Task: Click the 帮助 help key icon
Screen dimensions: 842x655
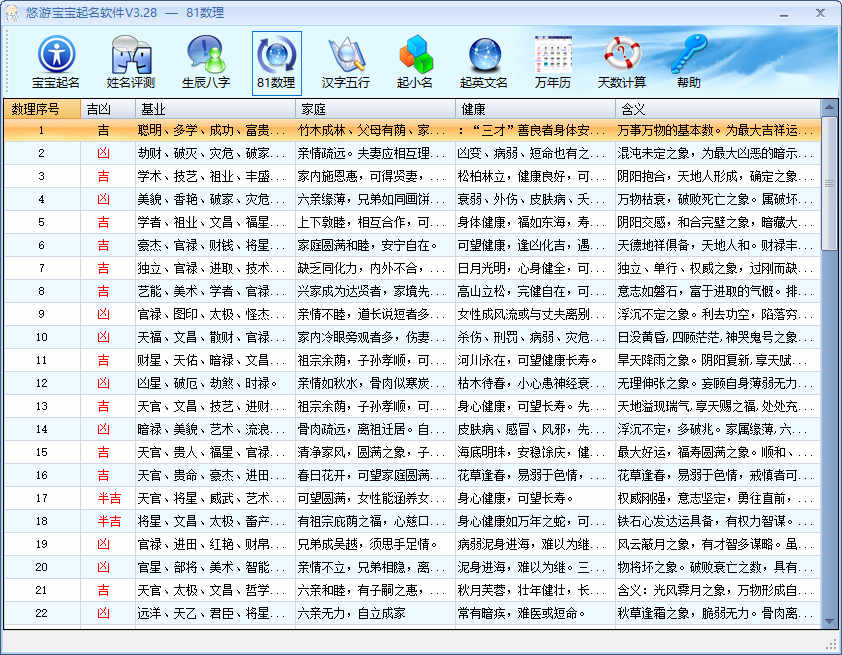Action: click(691, 55)
